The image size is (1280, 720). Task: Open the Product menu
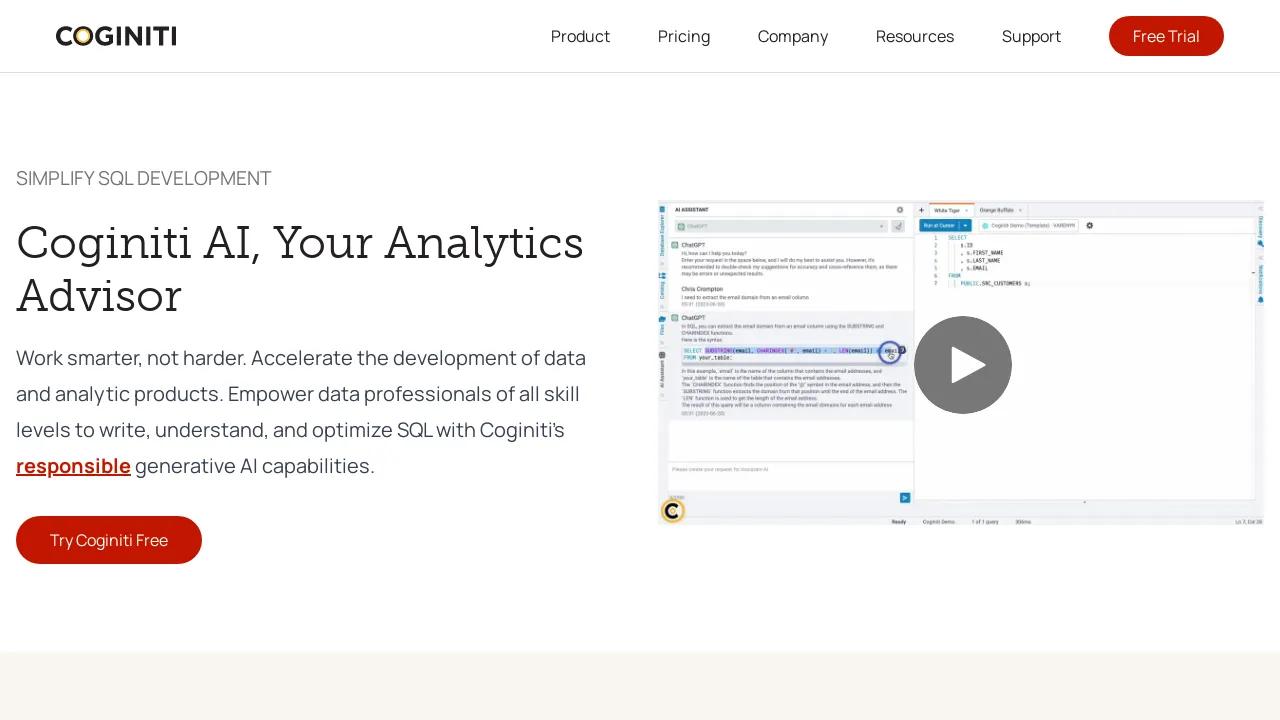click(580, 36)
